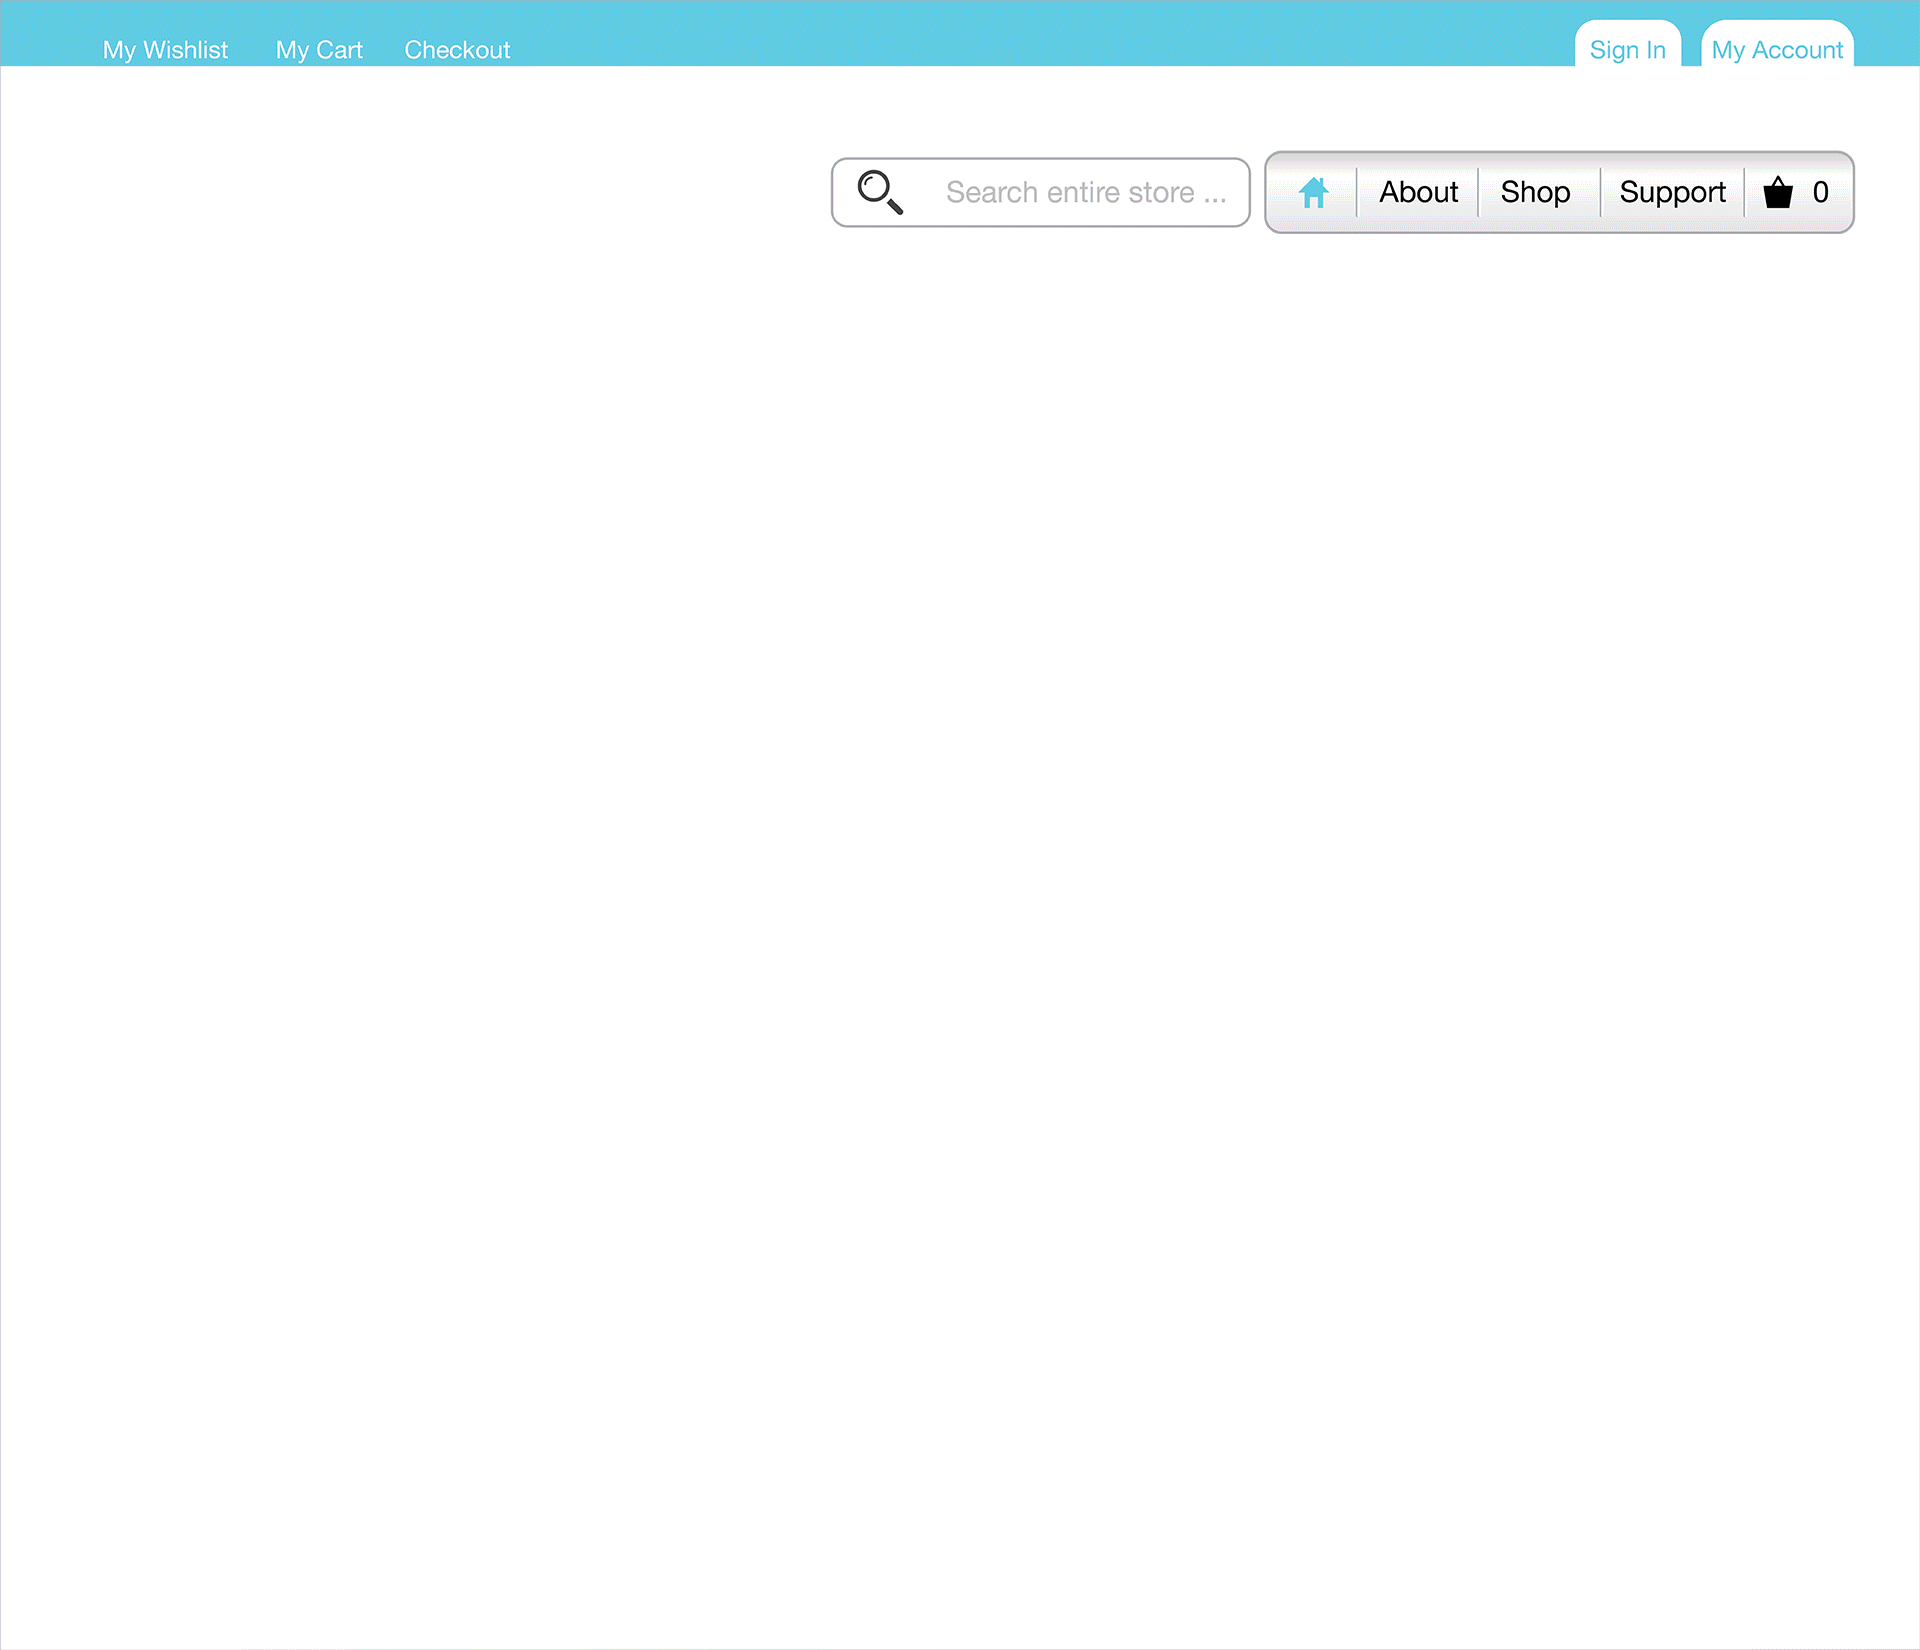The image size is (1920, 1650).
Task: Click the divider left of the basket icon
Action: point(1744,192)
